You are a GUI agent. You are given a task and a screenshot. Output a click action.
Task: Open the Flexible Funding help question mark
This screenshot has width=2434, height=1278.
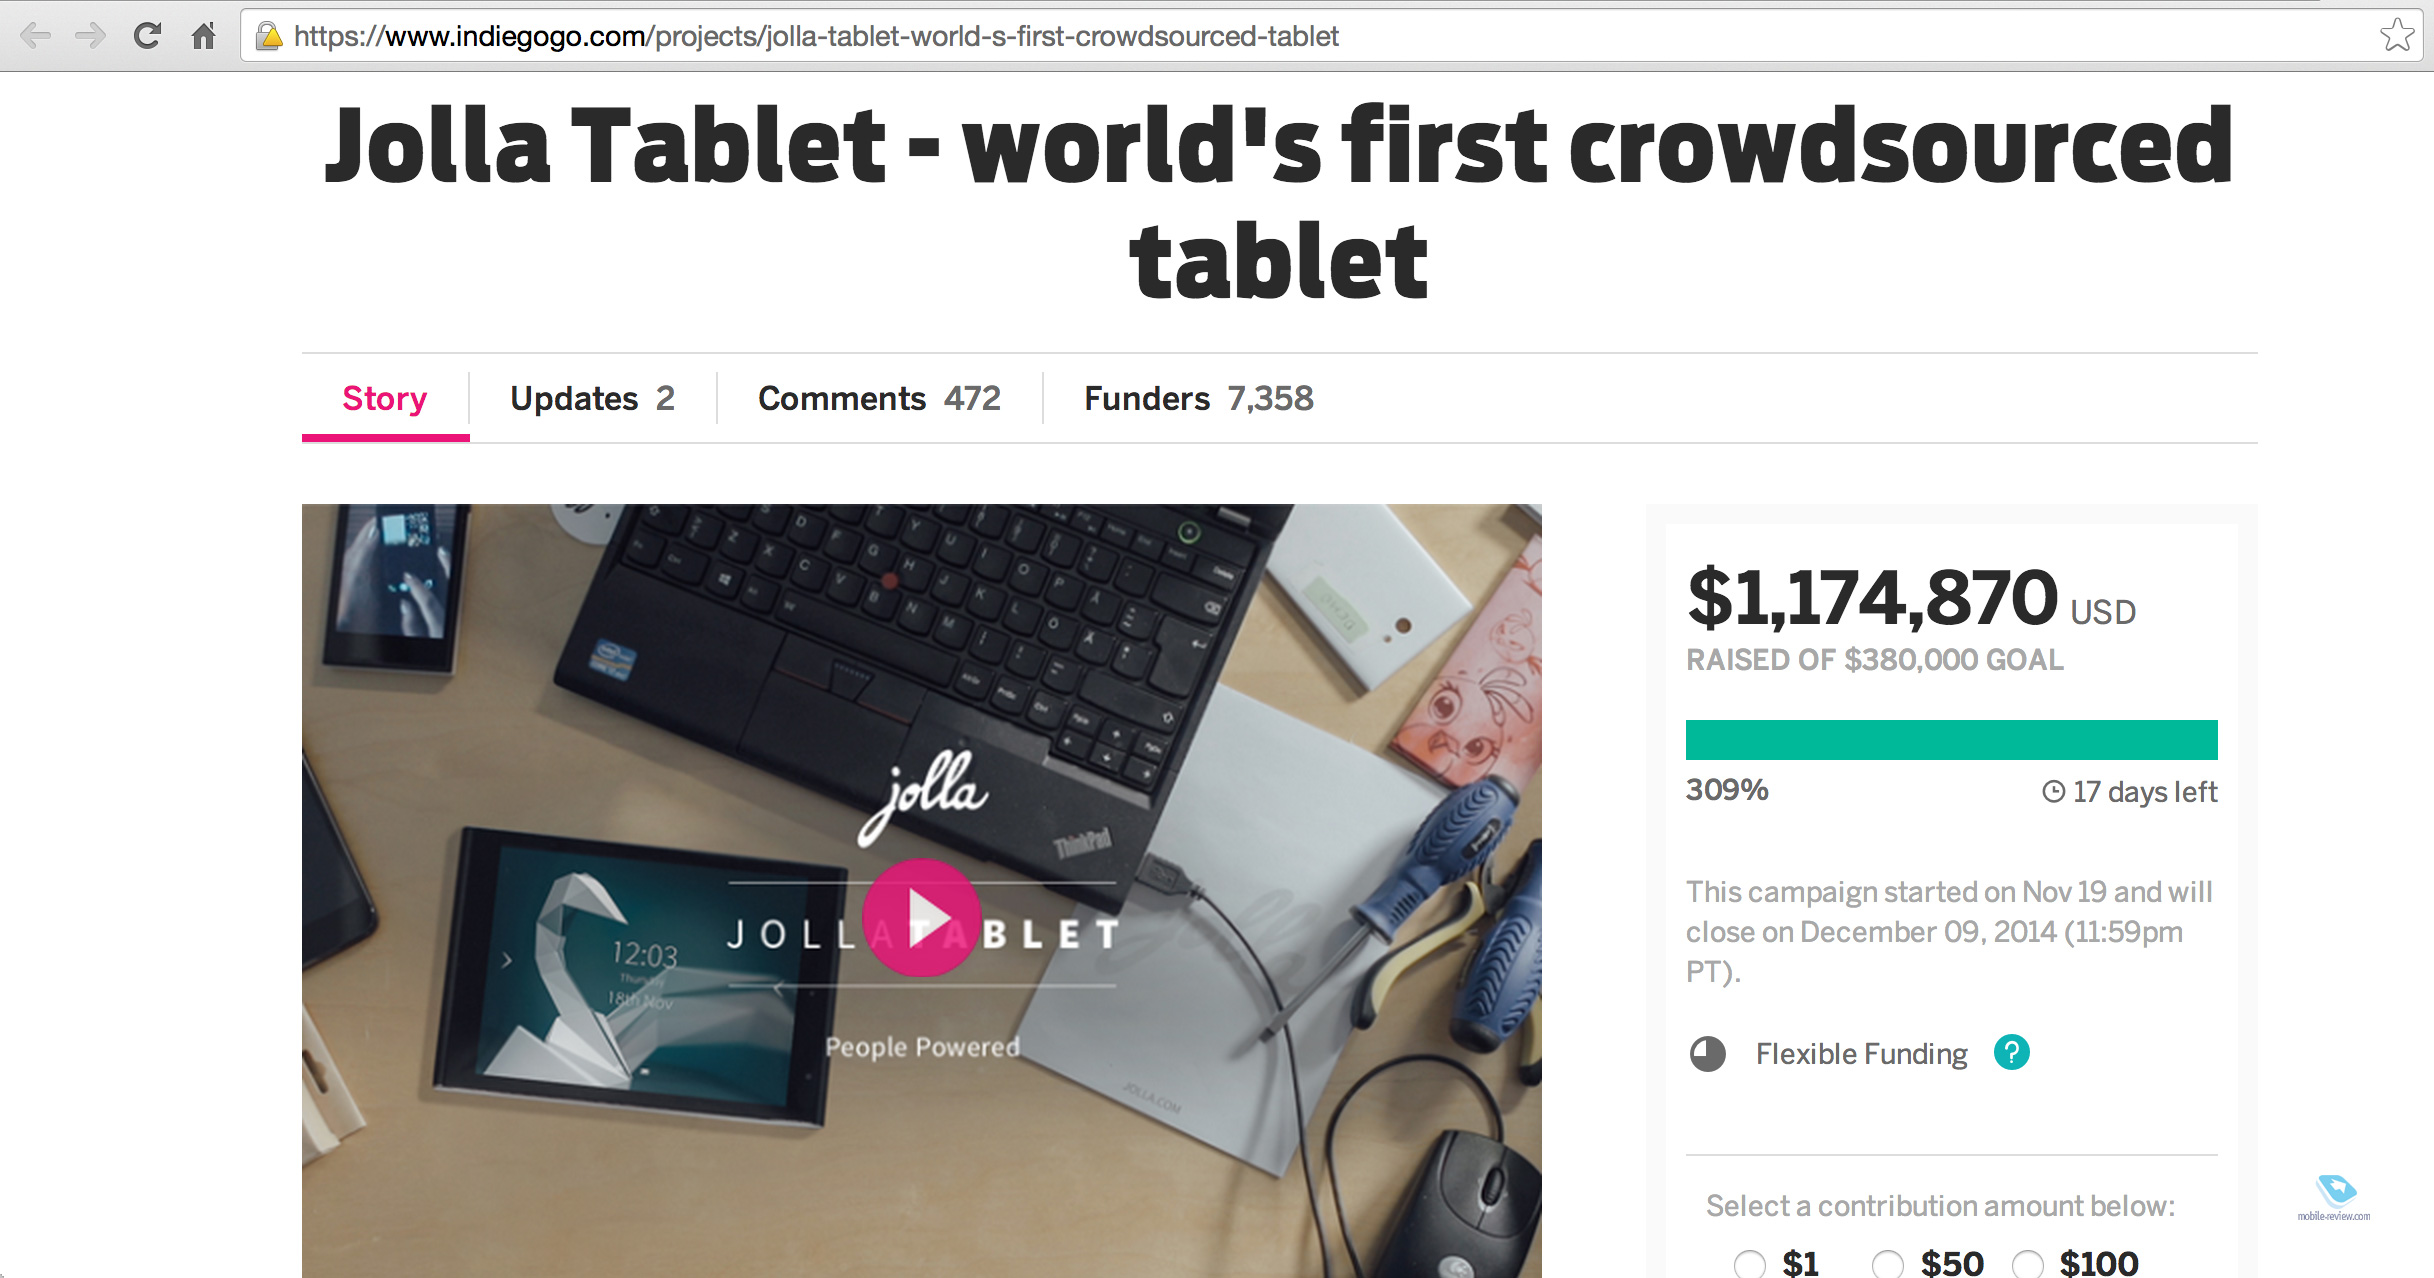pyautogui.click(x=2011, y=1052)
